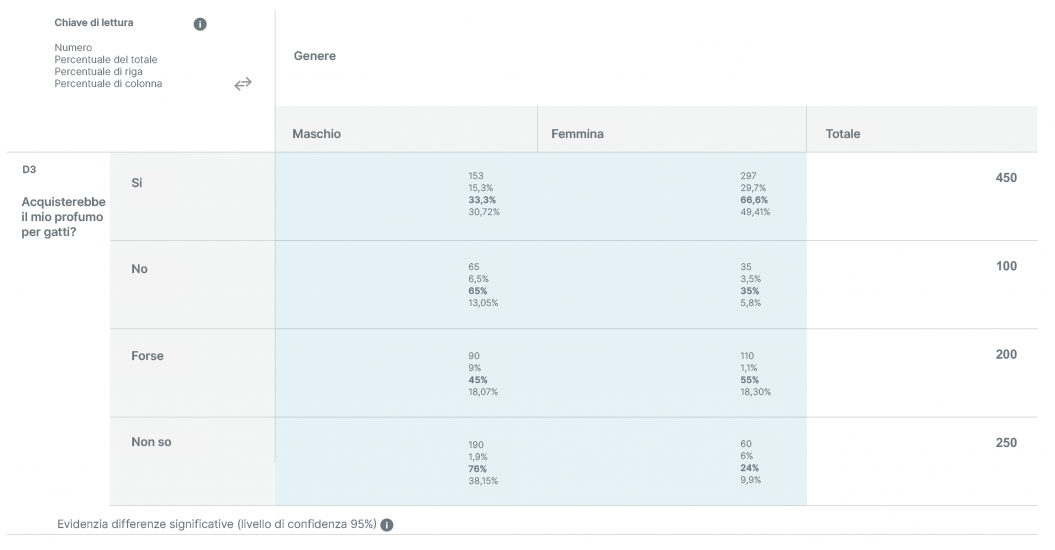
Task: Open question text Acquisterebbe il mio profumo
Action: click(x=63, y=217)
